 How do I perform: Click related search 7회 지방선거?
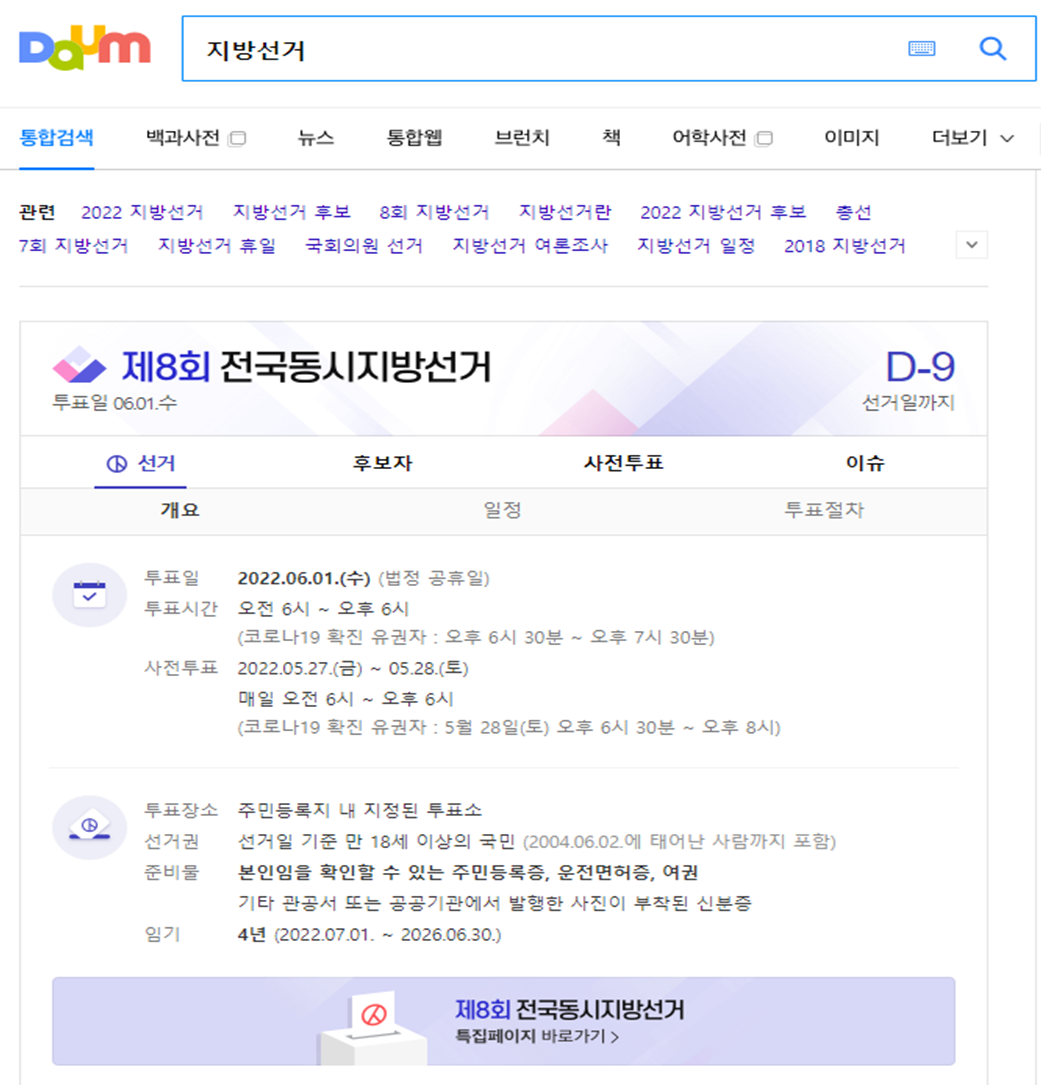tap(73, 246)
